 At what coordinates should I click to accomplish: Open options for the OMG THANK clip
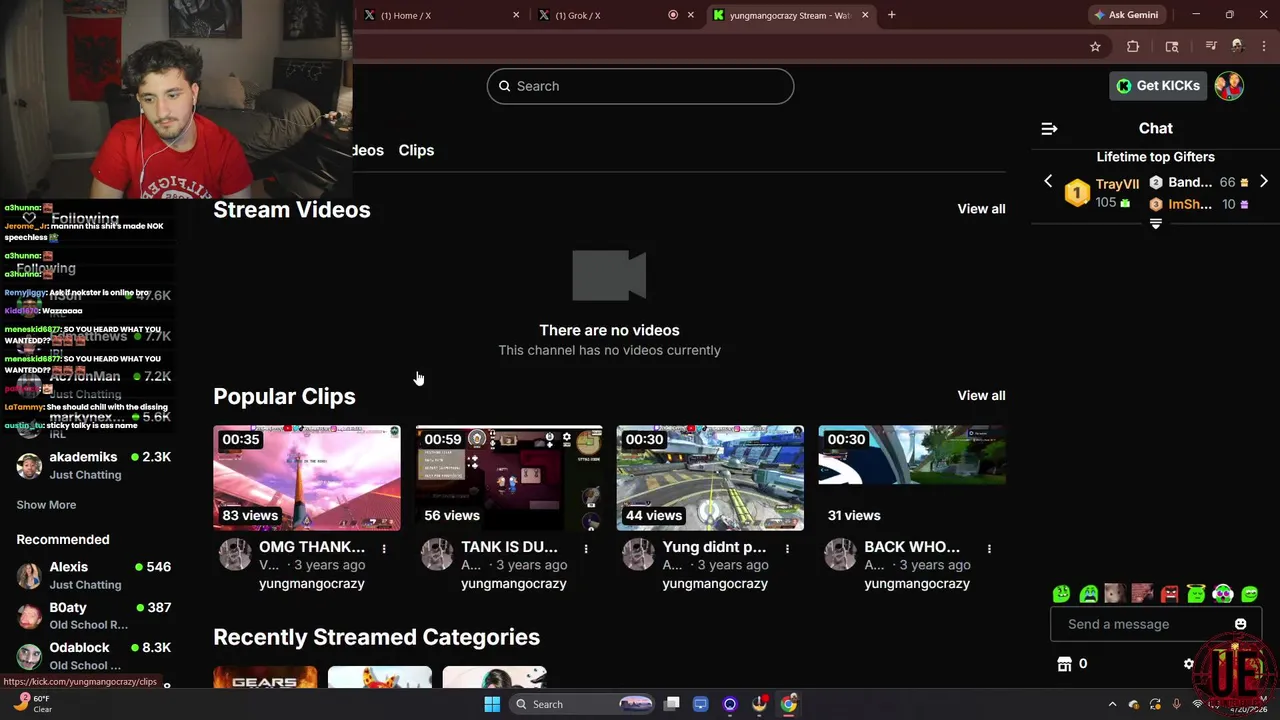(x=384, y=548)
